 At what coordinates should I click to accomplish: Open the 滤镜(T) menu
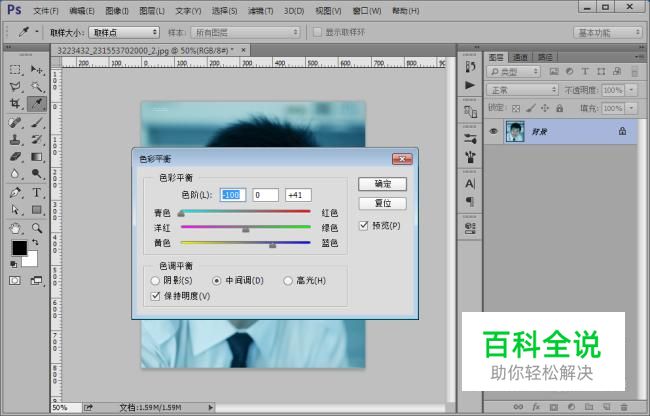260,11
